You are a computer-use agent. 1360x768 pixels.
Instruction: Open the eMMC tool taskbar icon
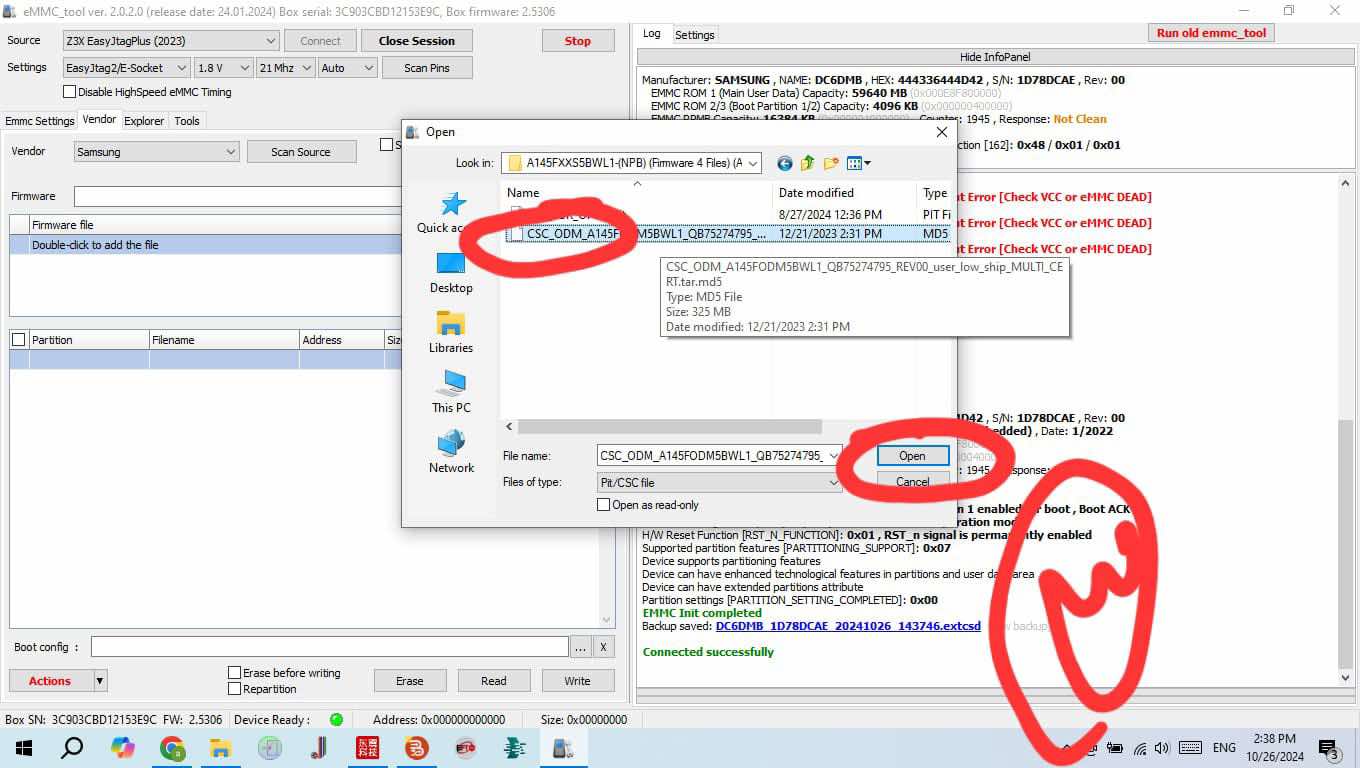(x=563, y=748)
